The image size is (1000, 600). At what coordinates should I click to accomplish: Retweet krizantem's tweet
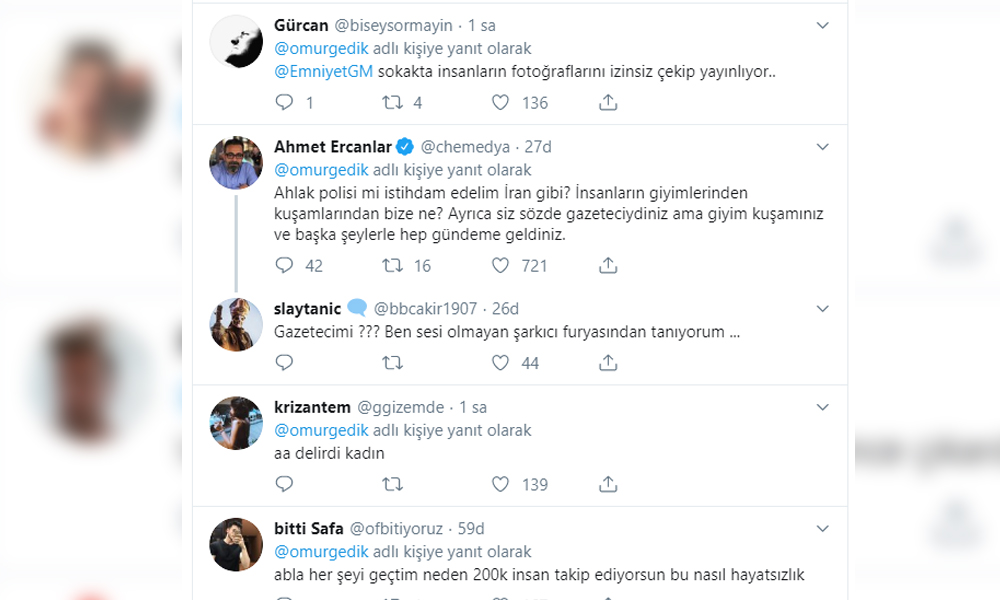(393, 484)
